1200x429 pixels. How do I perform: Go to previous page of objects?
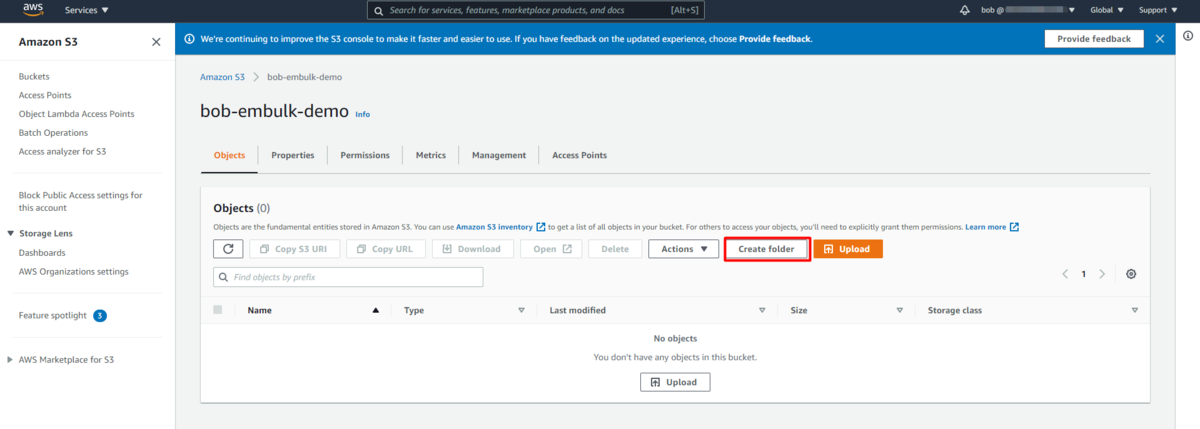coord(1065,274)
